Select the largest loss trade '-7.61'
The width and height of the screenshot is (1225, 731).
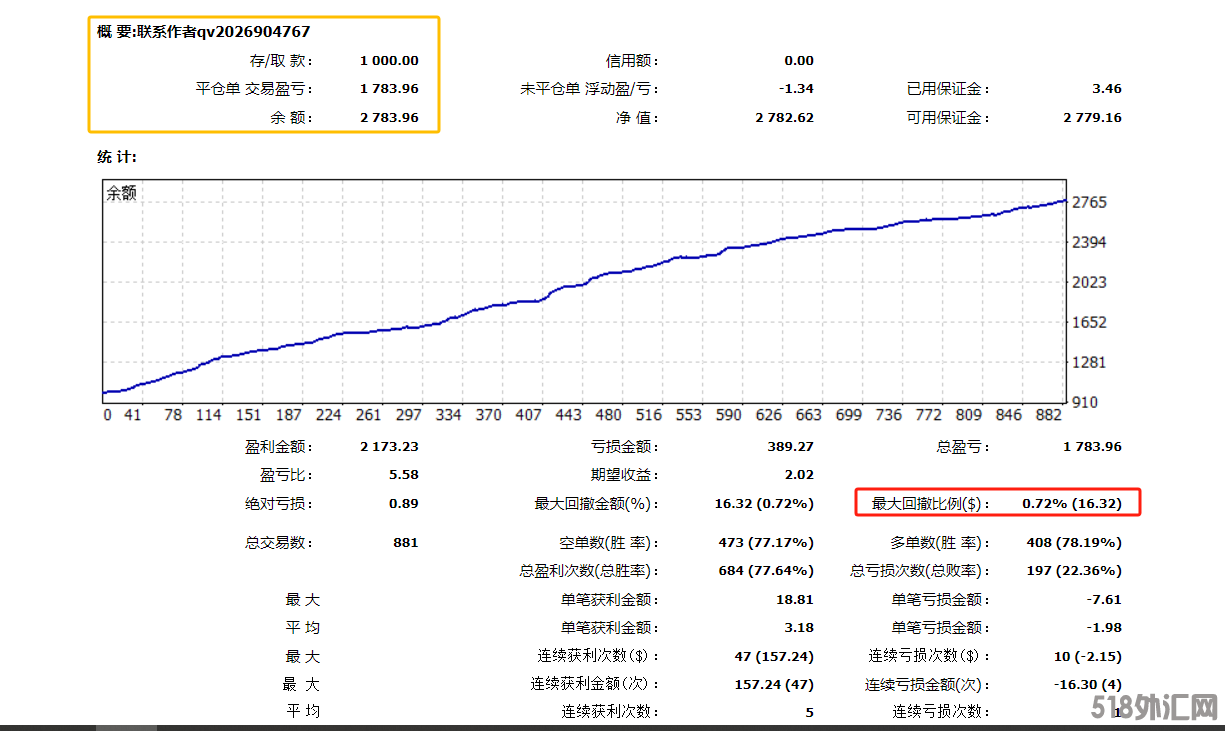tap(1106, 600)
